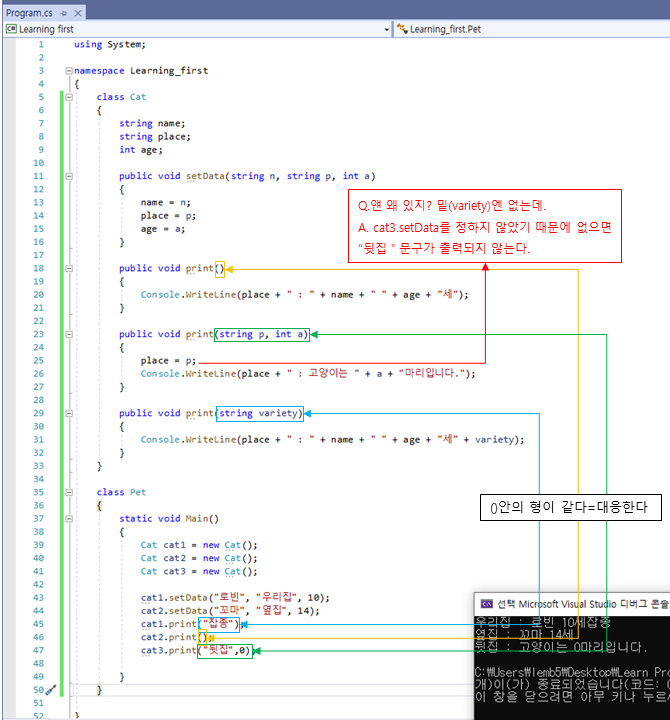Click line number 42 in the gutter

[39, 585]
